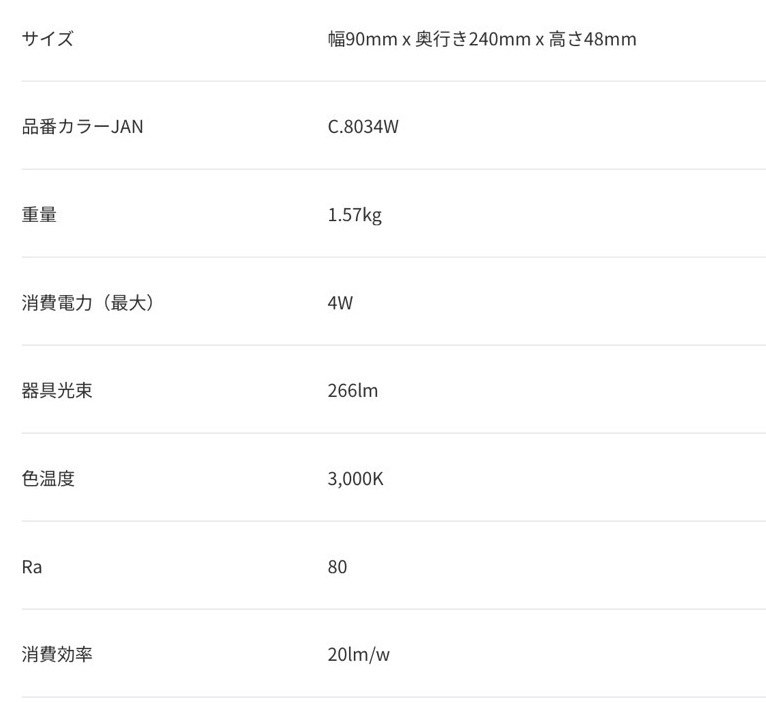This screenshot has width=766, height=702.
Task: Click the text 幅90mm in the size row
Action: pyautogui.click(x=362, y=39)
